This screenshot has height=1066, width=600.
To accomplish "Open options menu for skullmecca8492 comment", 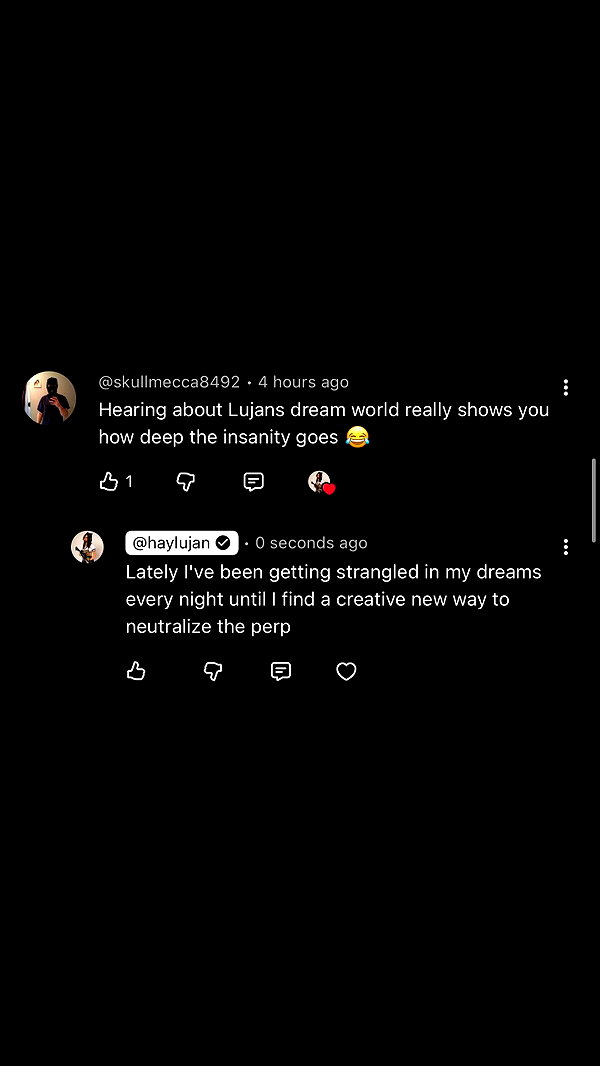I will [x=565, y=388].
